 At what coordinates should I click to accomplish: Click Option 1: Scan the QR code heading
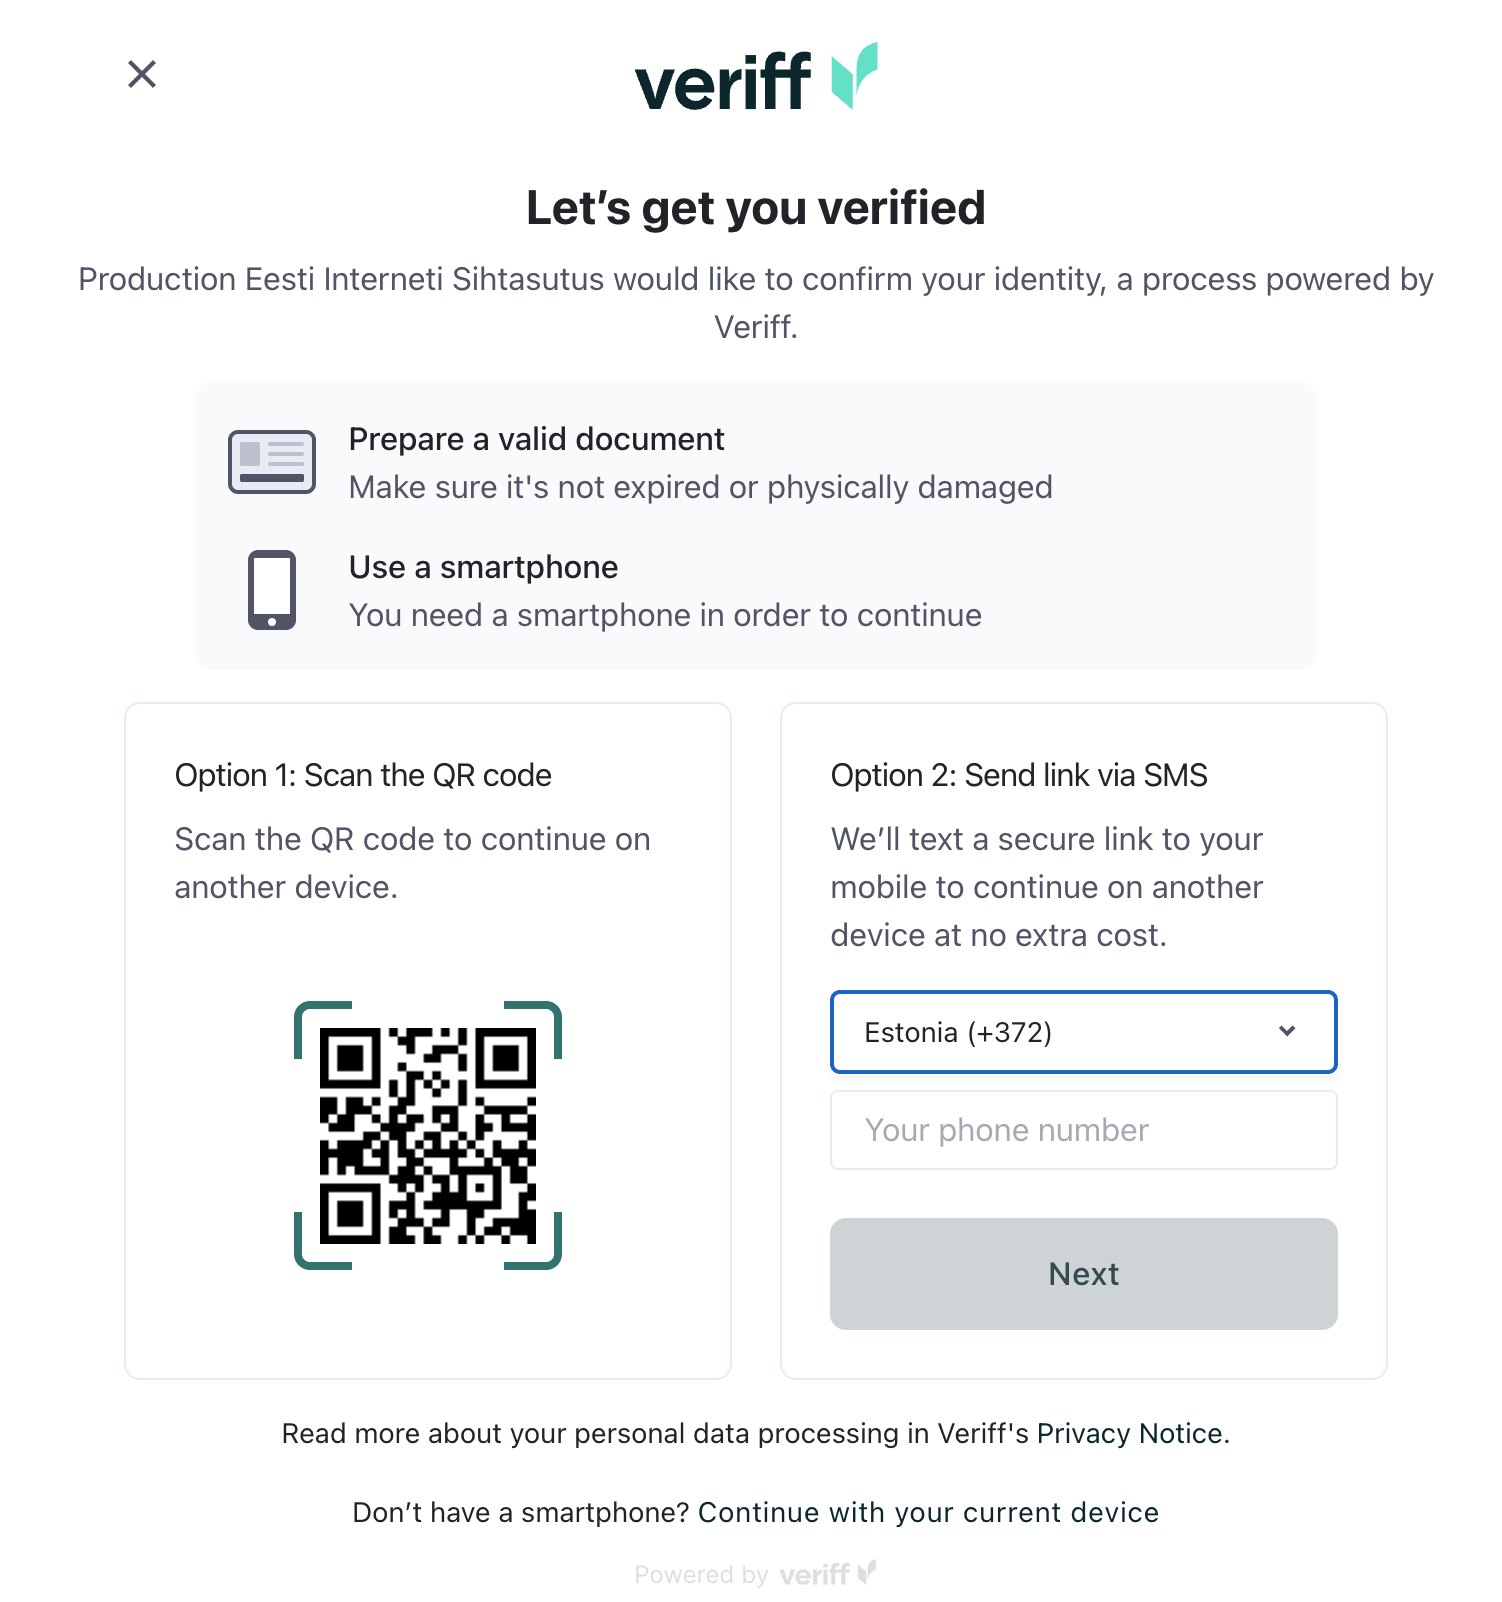click(x=363, y=775)
